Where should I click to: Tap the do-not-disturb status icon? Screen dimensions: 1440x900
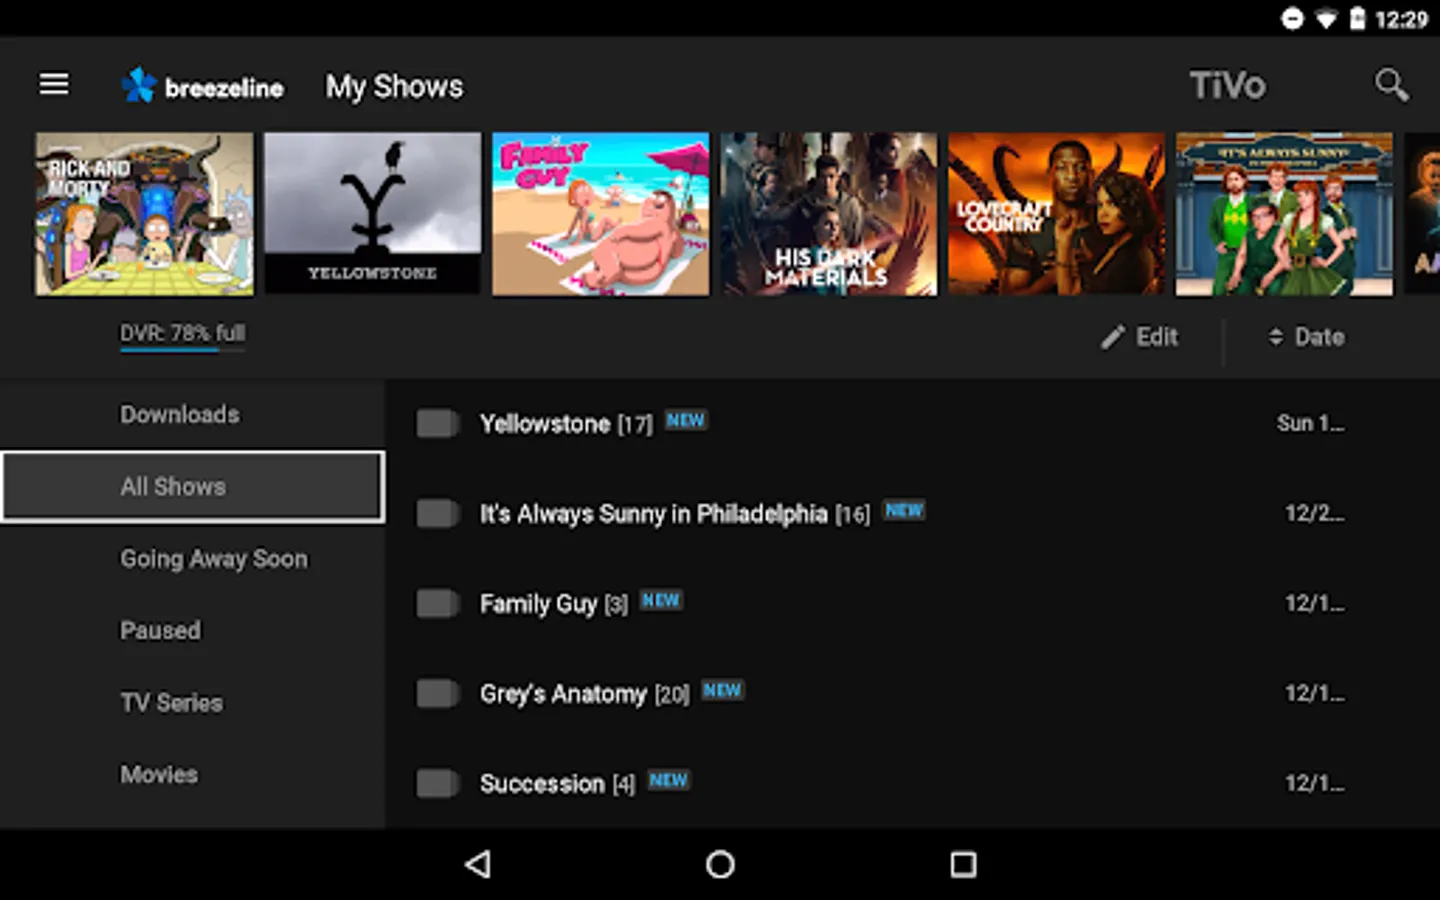[1292, 19]
